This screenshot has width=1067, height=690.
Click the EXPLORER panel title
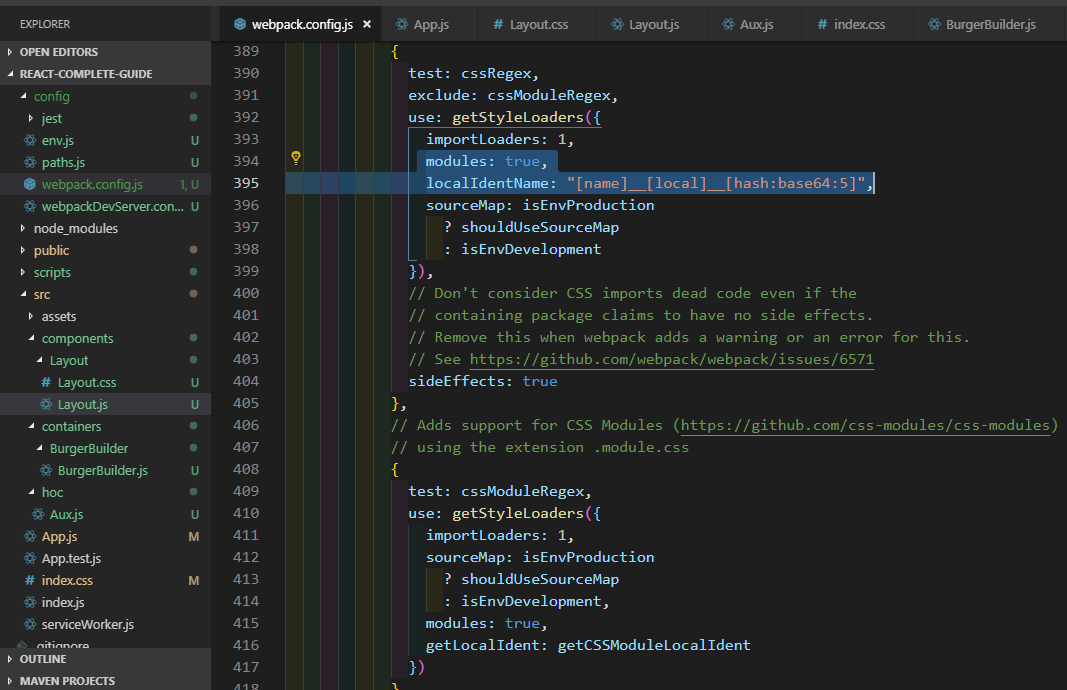click(x=45, y=24)
